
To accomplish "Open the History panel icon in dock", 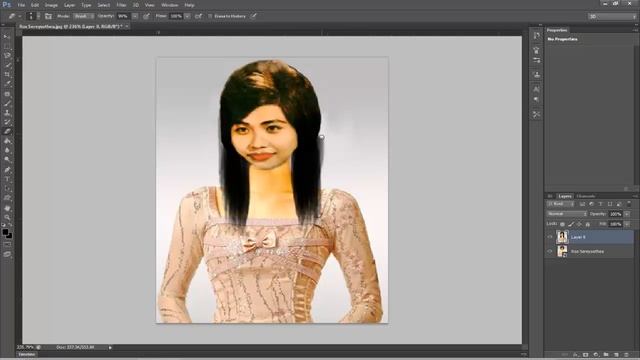I will click(536, 36).
